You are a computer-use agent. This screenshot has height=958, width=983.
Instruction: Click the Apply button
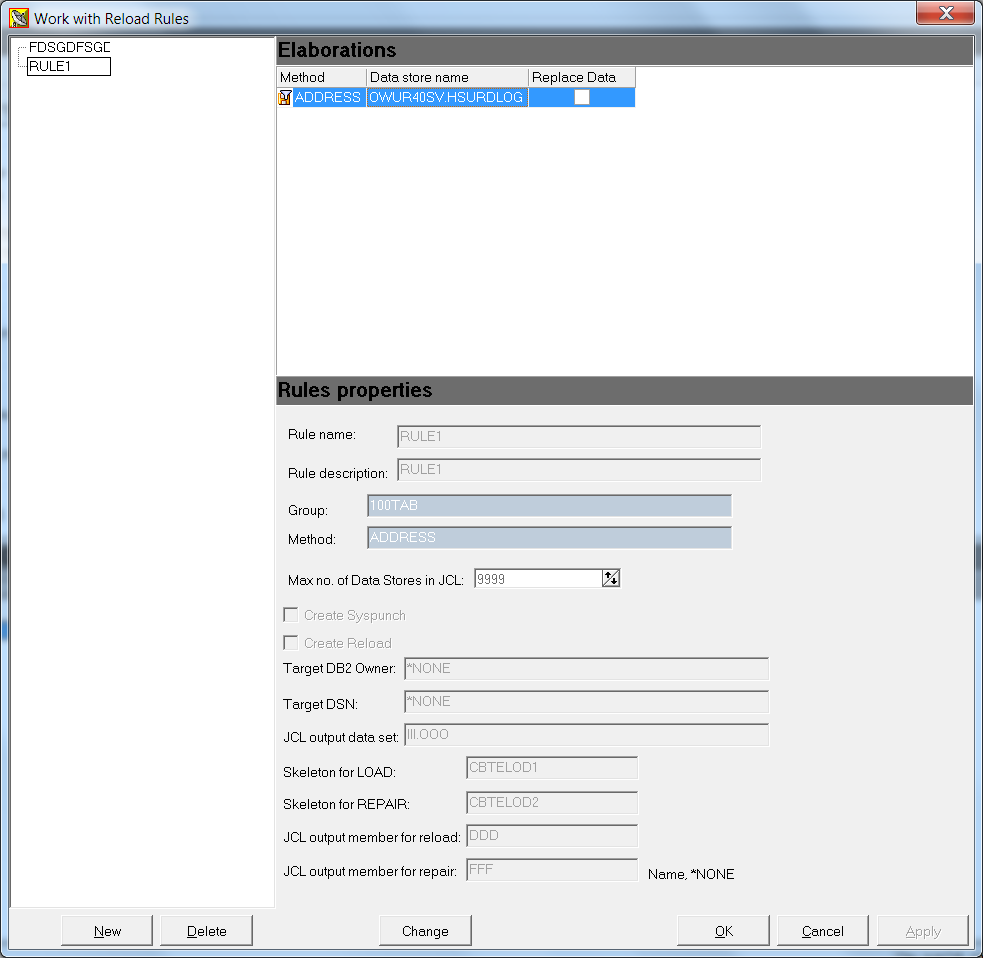pos(921,930)
